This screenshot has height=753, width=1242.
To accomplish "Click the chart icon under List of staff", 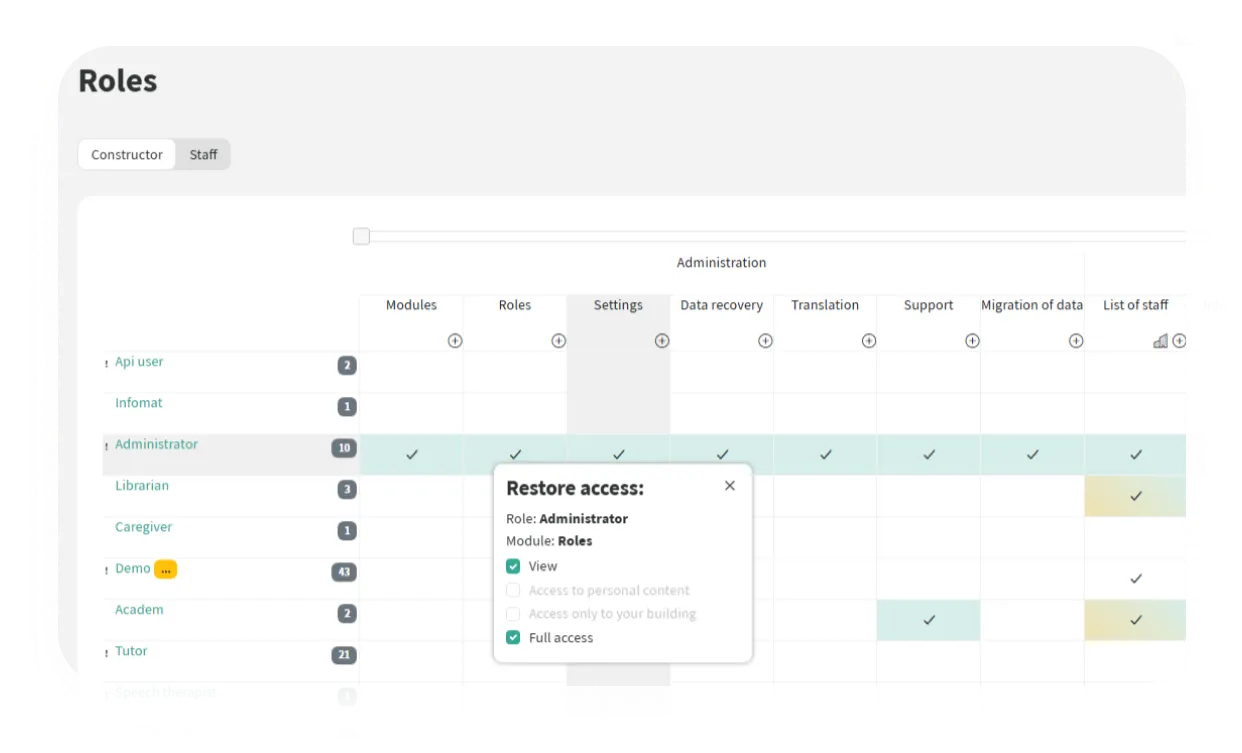I will 1160,341.
